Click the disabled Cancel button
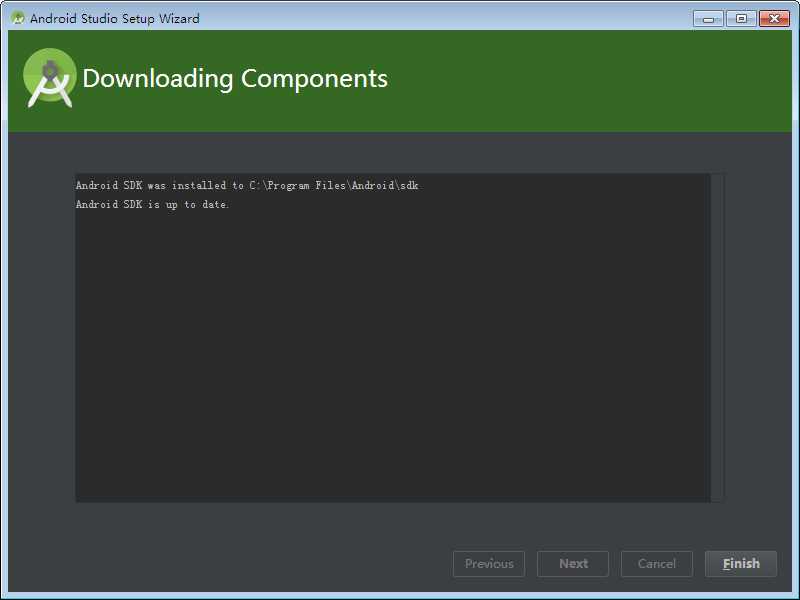Viewport: 800px width, 600px height. [657, 564]
